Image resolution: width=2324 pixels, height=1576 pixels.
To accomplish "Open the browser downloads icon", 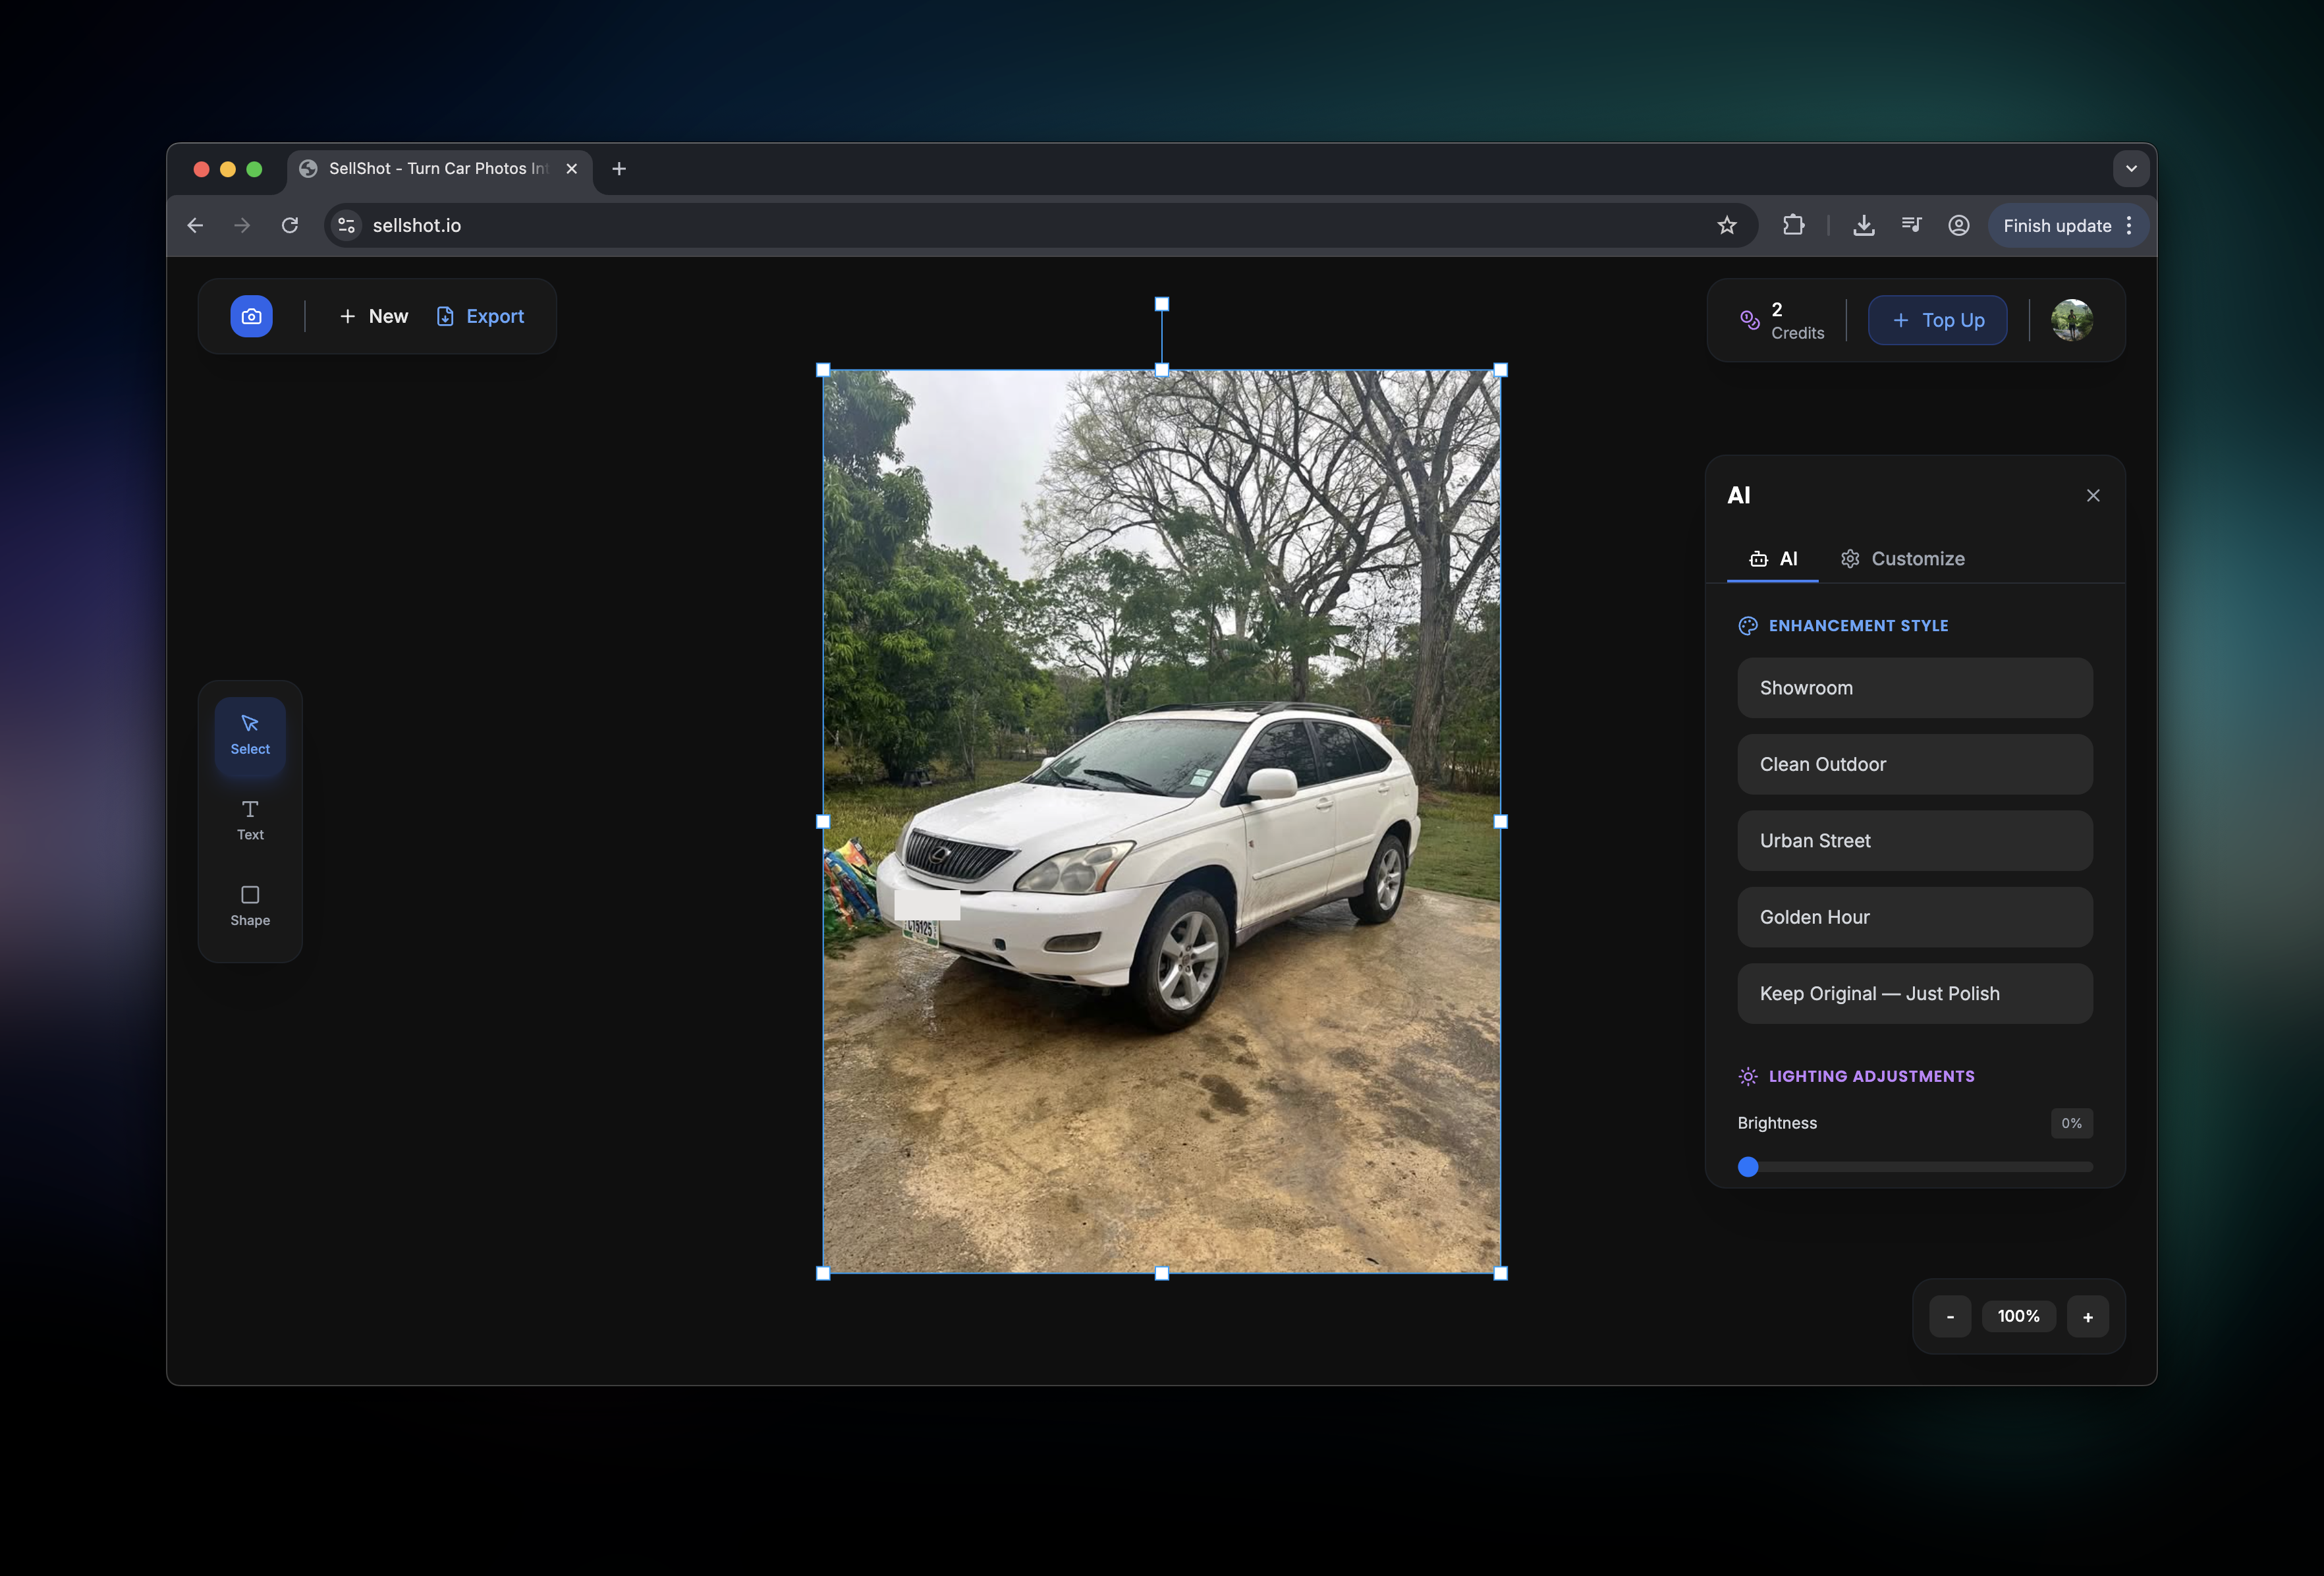I will (1863, 226).
